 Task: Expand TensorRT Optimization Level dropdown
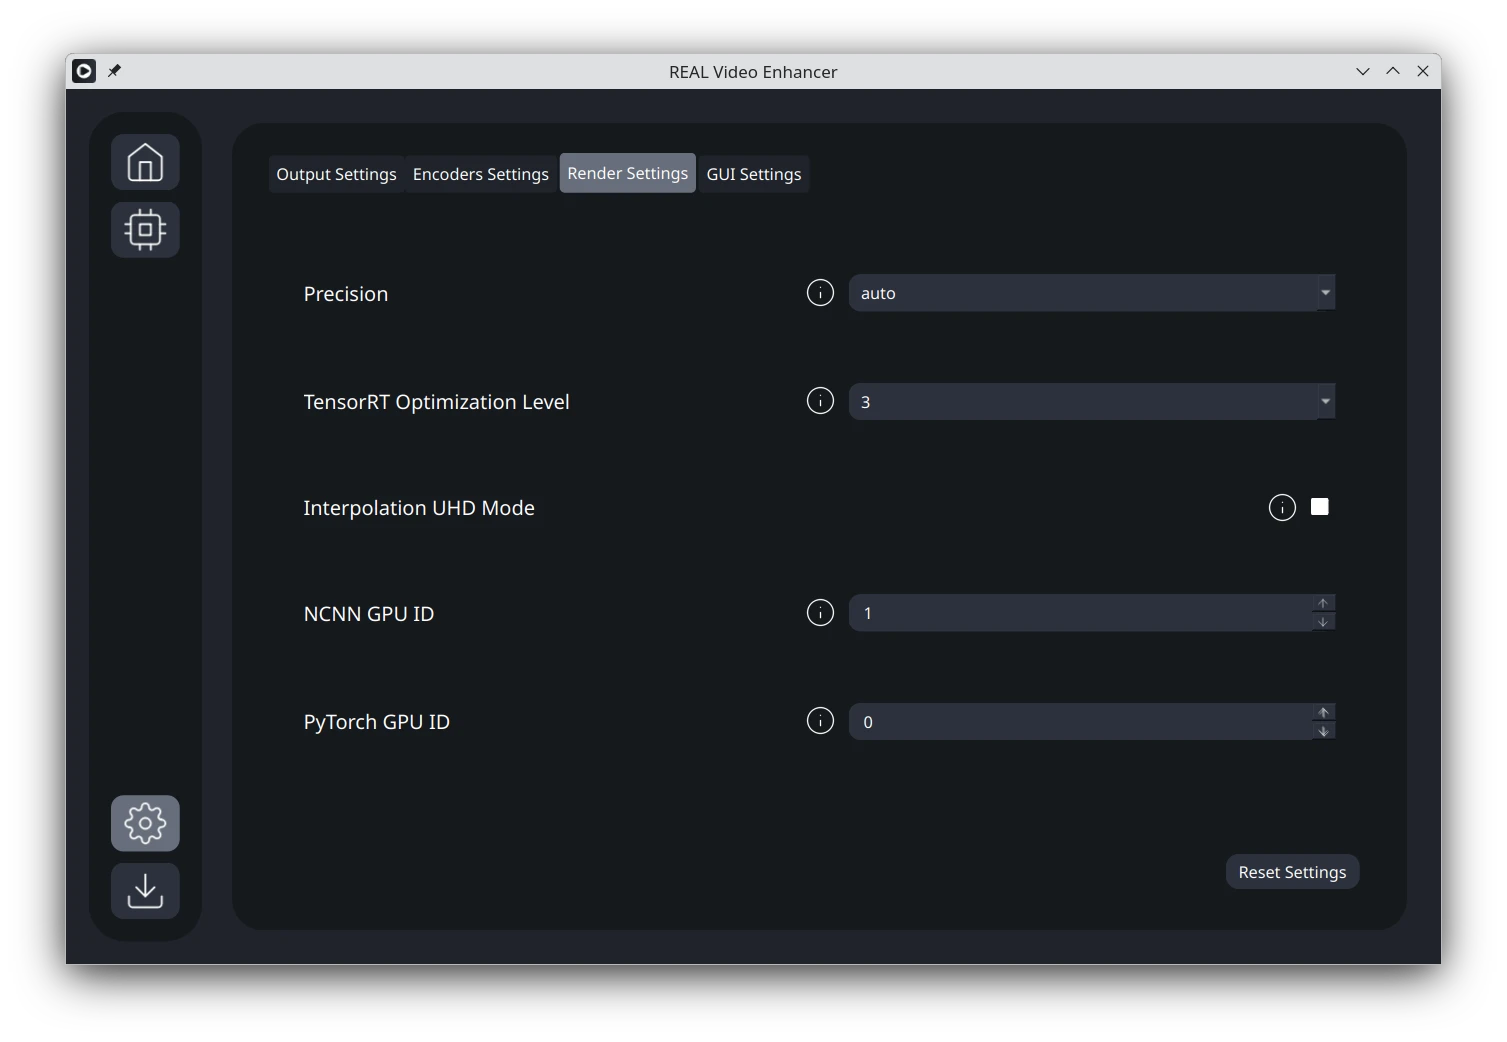[1091, 401]
